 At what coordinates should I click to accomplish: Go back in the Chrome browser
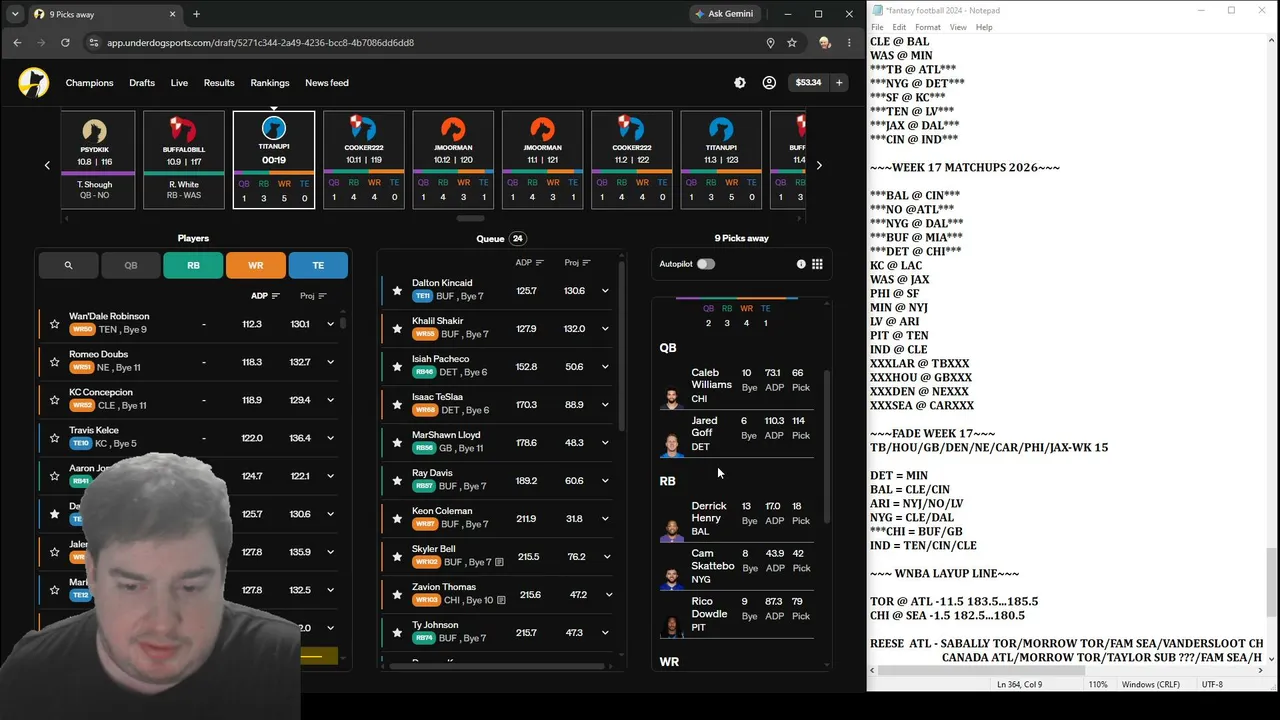[17, 43]
